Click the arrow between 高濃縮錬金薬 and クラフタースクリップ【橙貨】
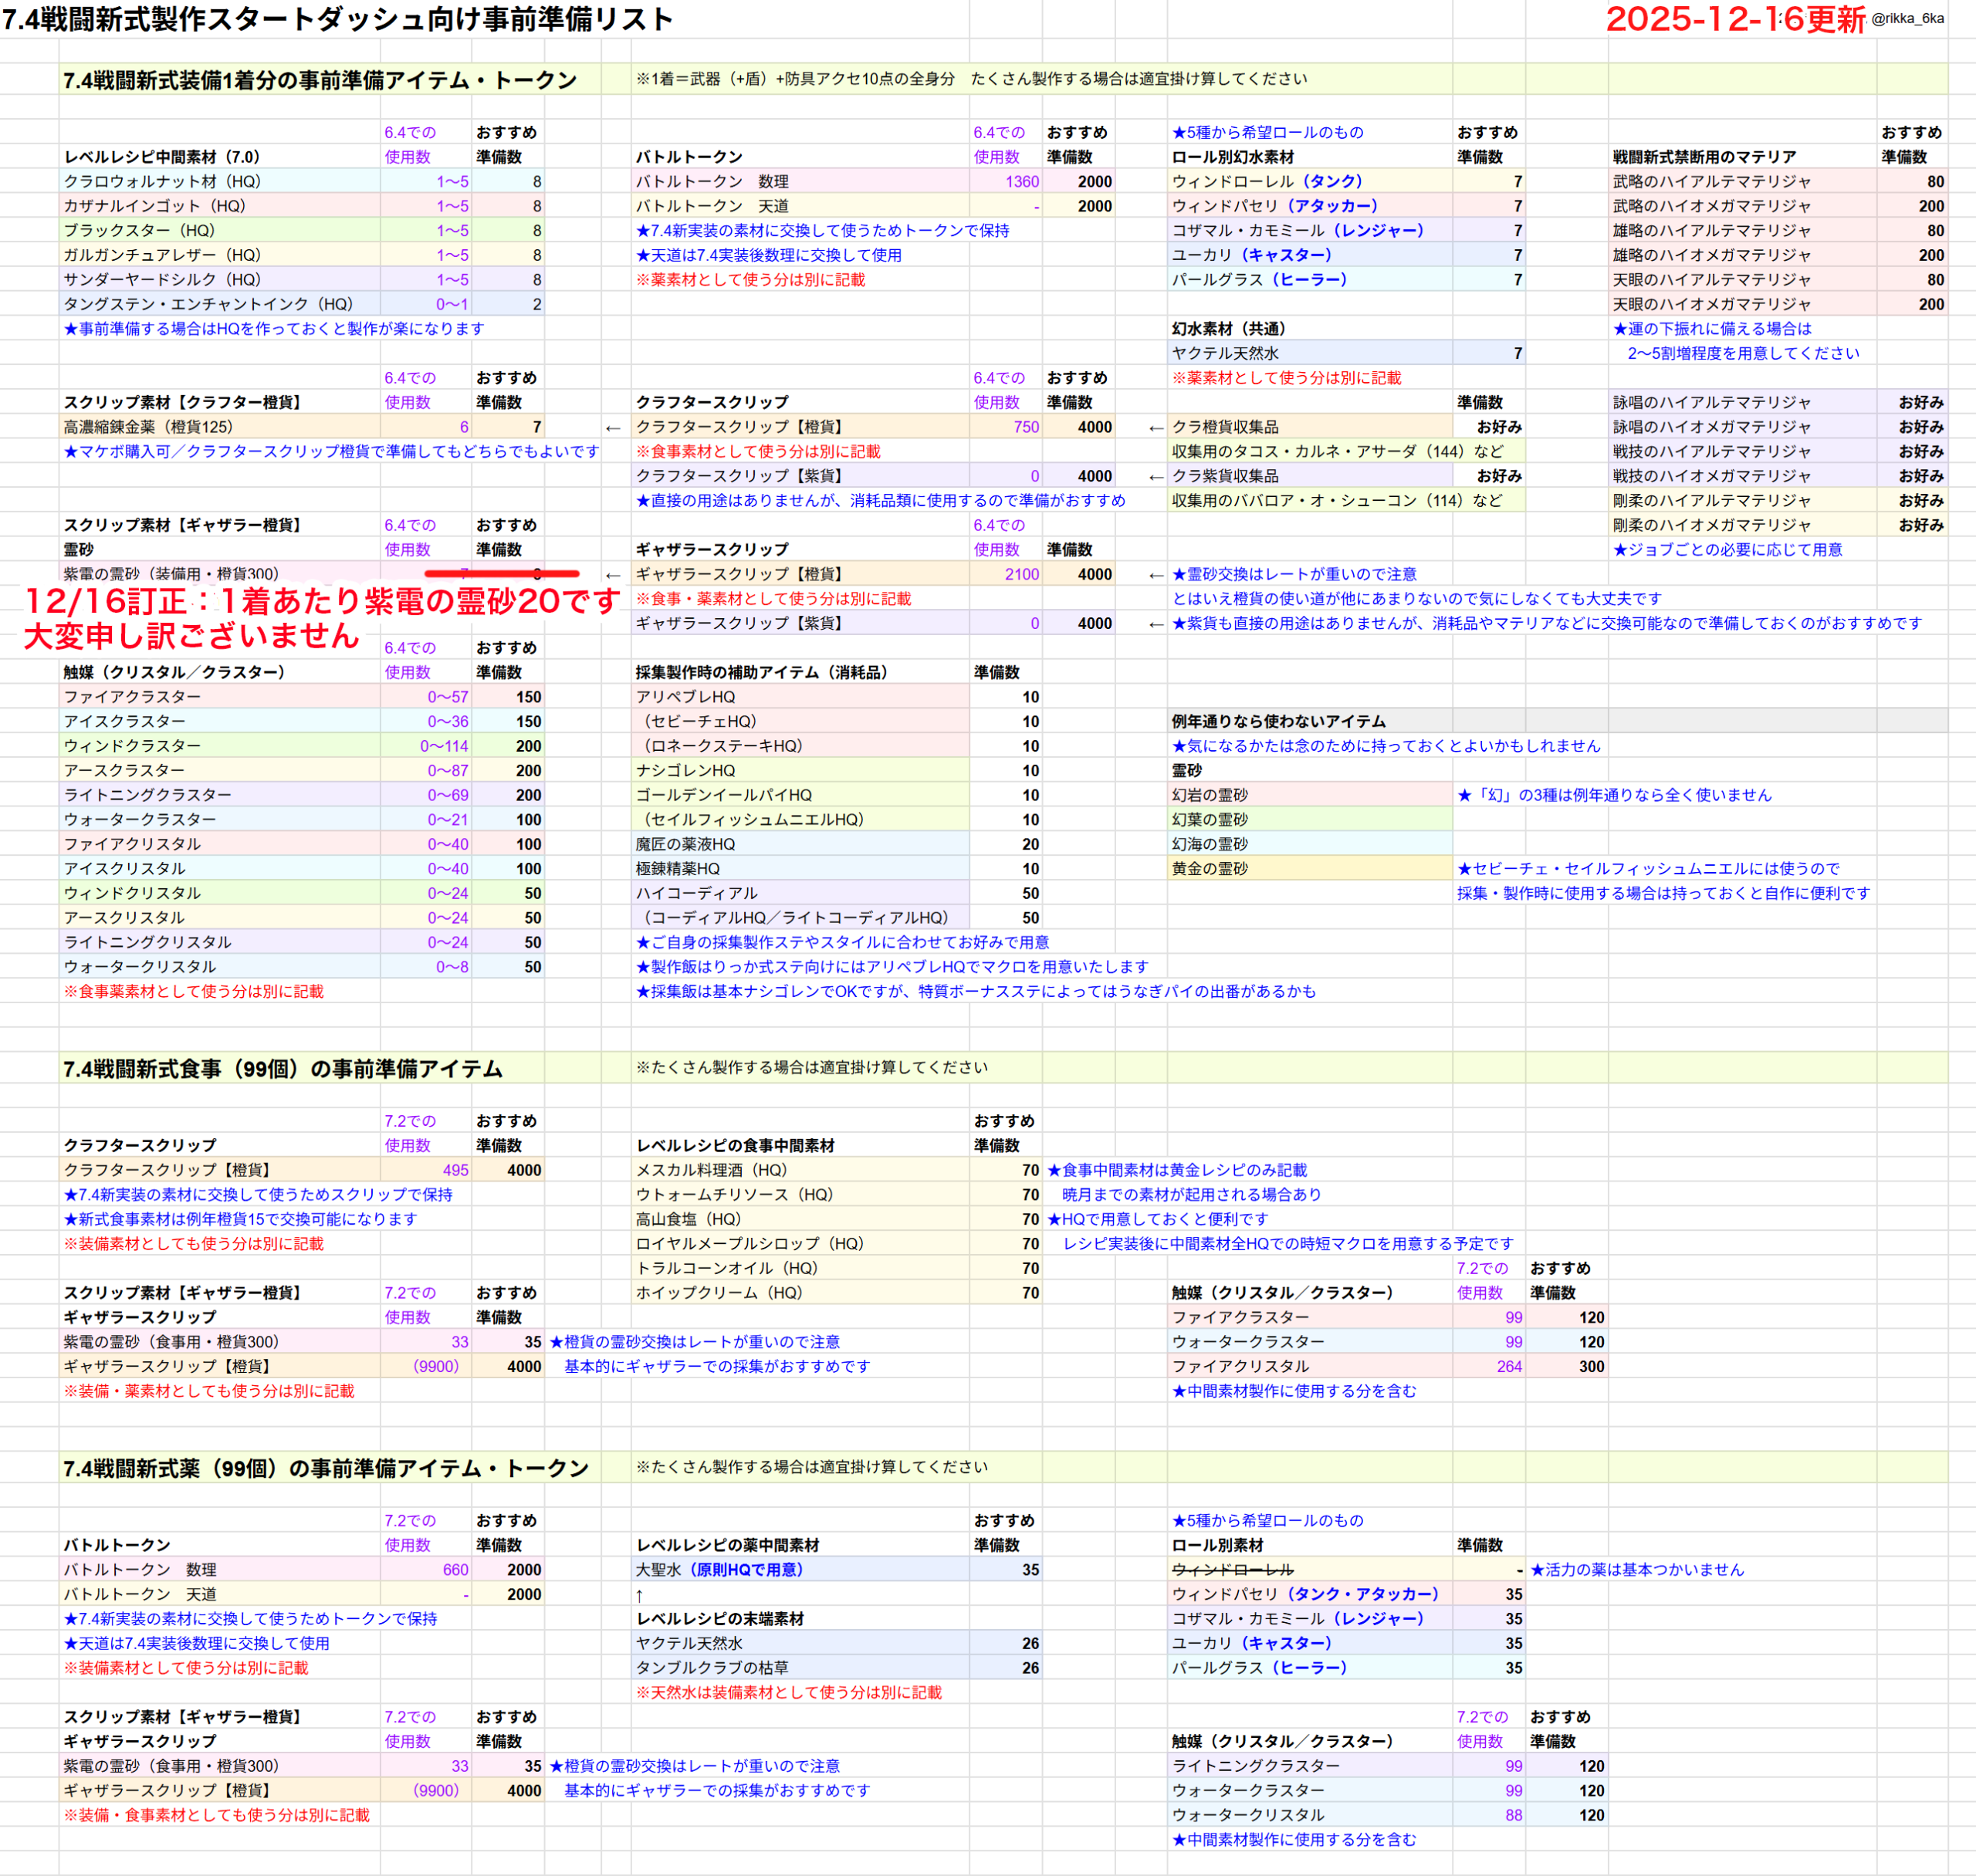The height and width of the screenshot is (1876, 1976). pos(613,428)
